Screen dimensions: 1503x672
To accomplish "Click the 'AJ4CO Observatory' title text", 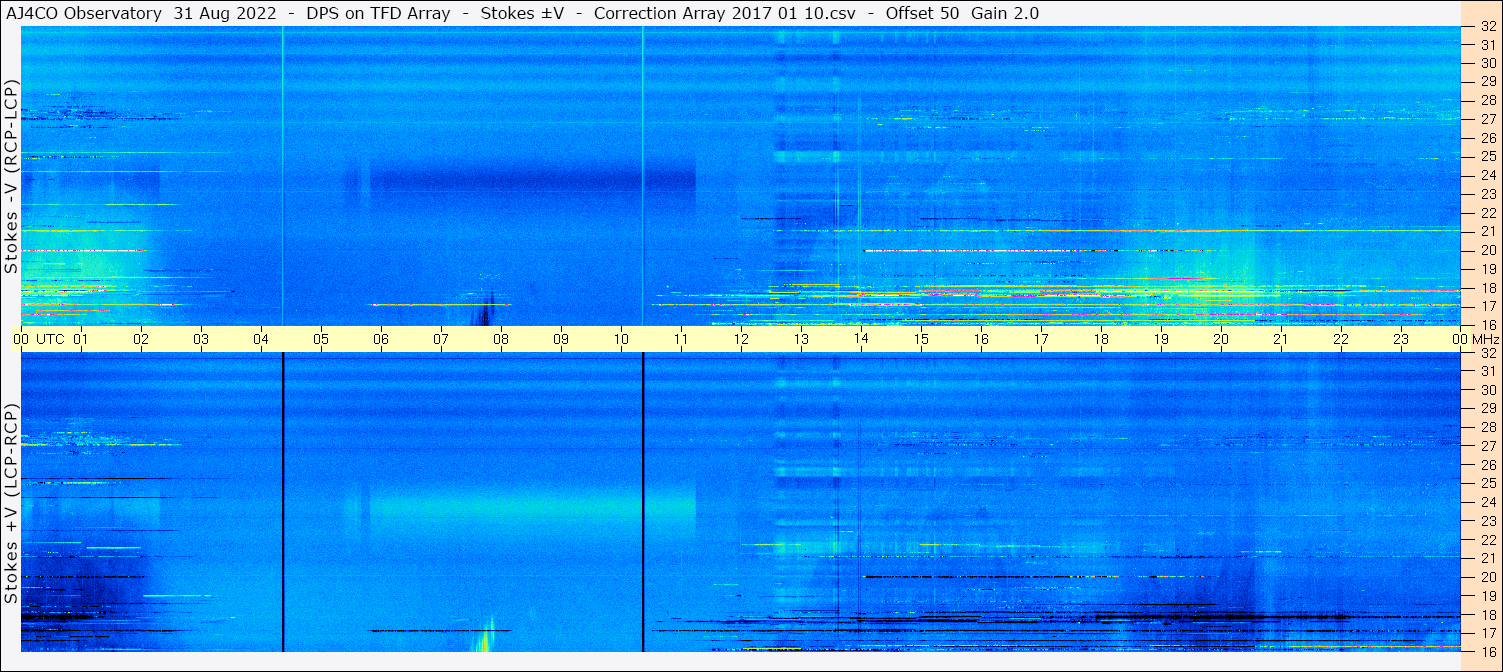I will (x=84, y=13).
